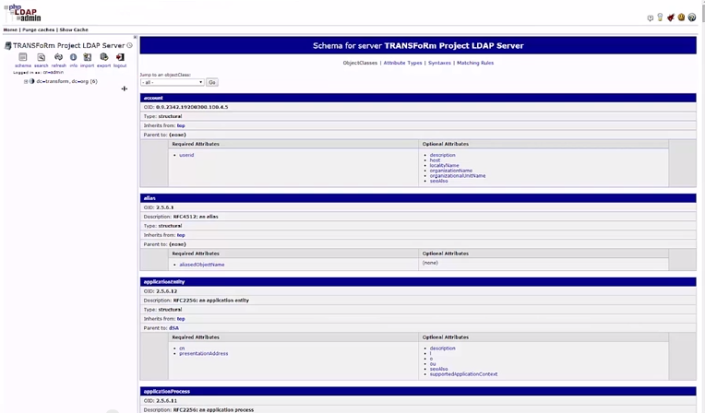Switch to the Matching Rules section

[x=475, y=62]
